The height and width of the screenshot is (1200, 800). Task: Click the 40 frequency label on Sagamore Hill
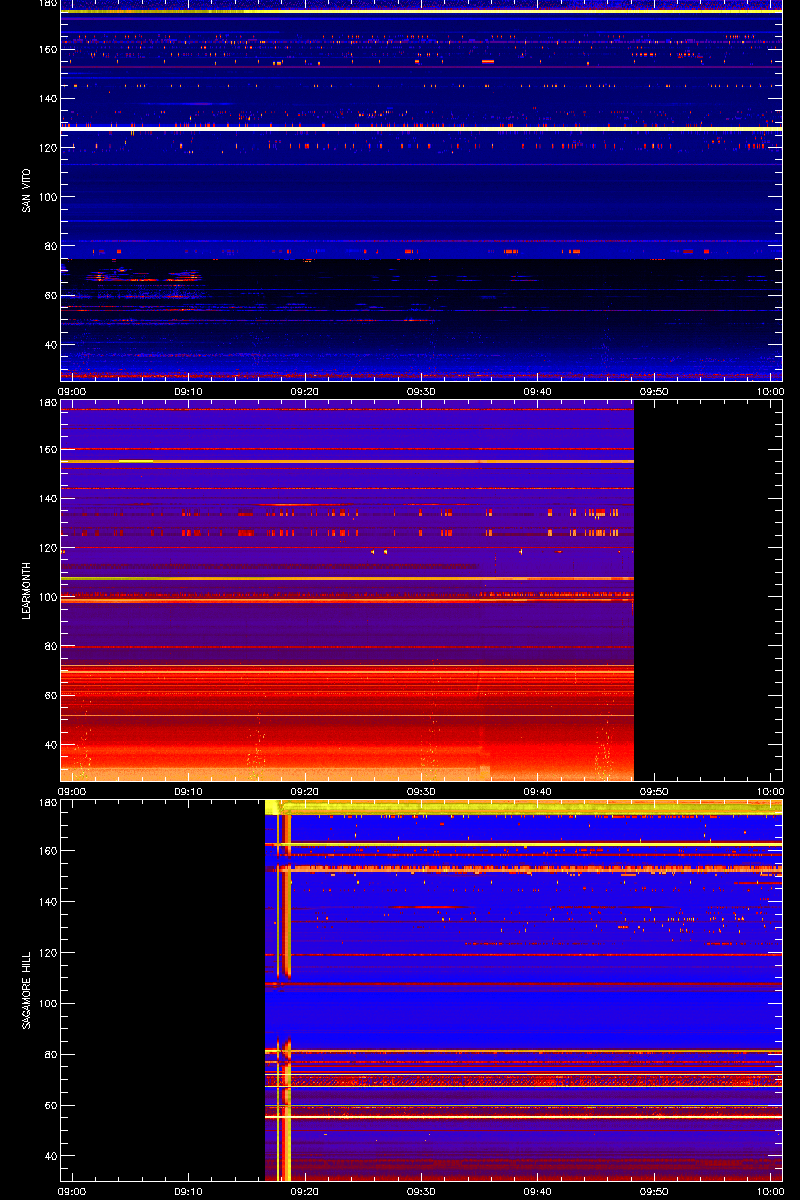(49, 1156)
